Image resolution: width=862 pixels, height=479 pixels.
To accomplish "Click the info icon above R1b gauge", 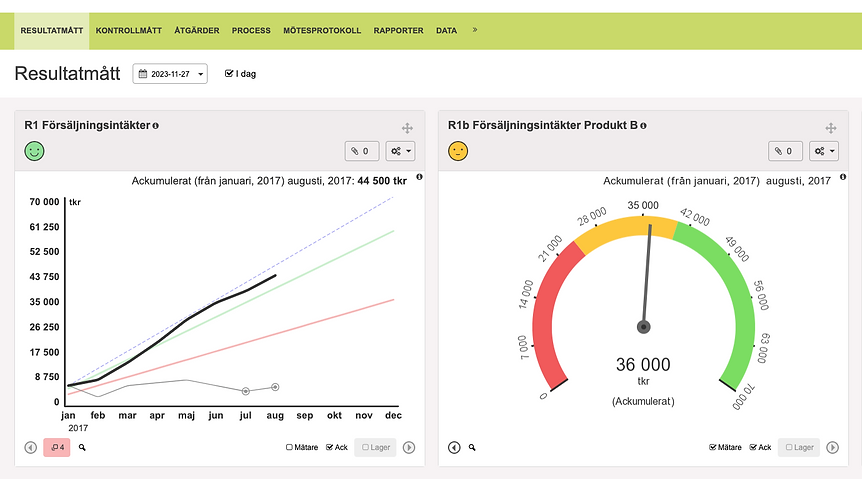I will click(x=843, y=177).
